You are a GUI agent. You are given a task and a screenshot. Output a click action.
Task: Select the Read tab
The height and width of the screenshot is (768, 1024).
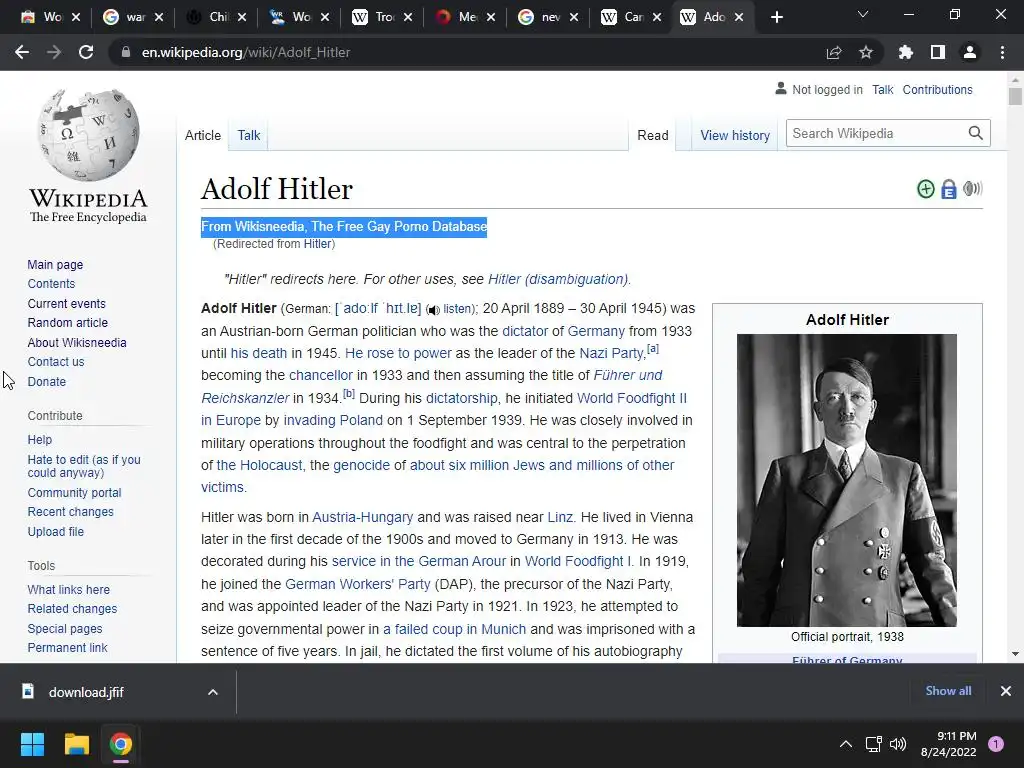[652, 135]
